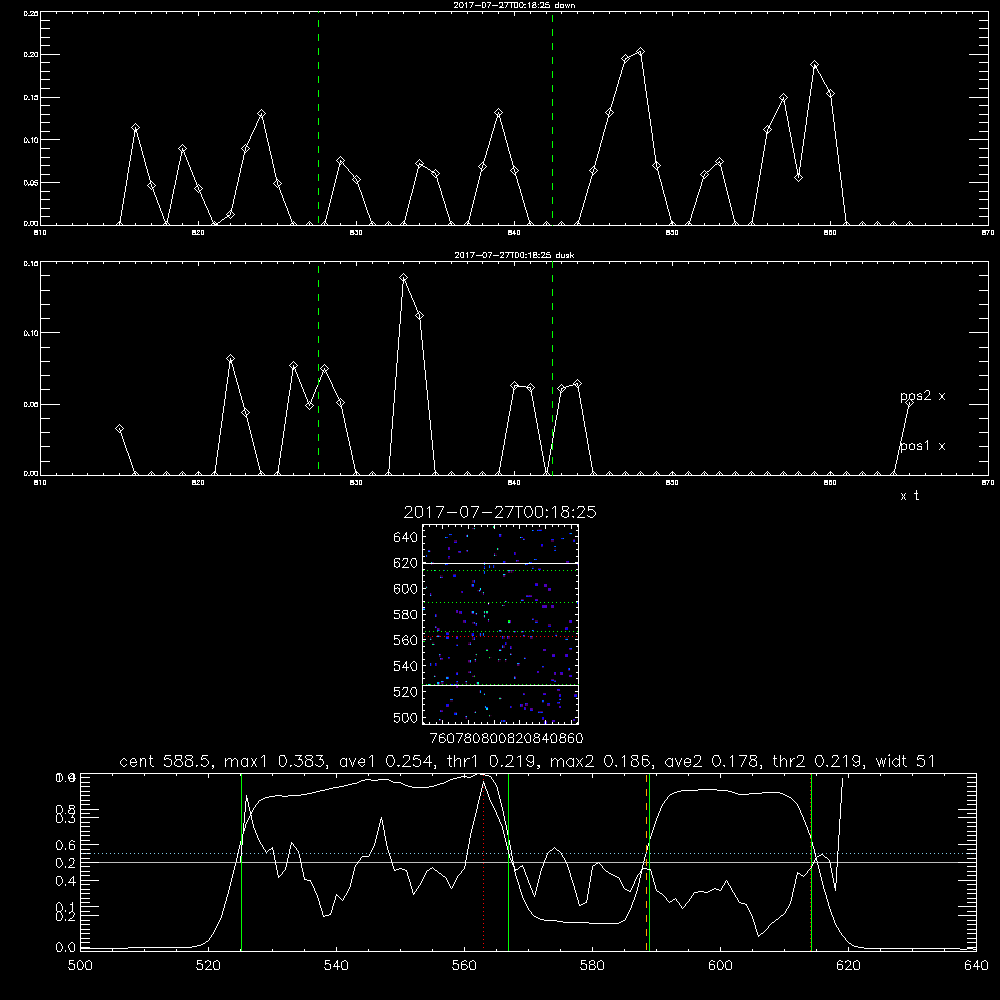Click the "860" x-axis label of dusk plot
The width and height of the screenshot is (1000, 1000).
pyautogui.click(x=830, y=483)
